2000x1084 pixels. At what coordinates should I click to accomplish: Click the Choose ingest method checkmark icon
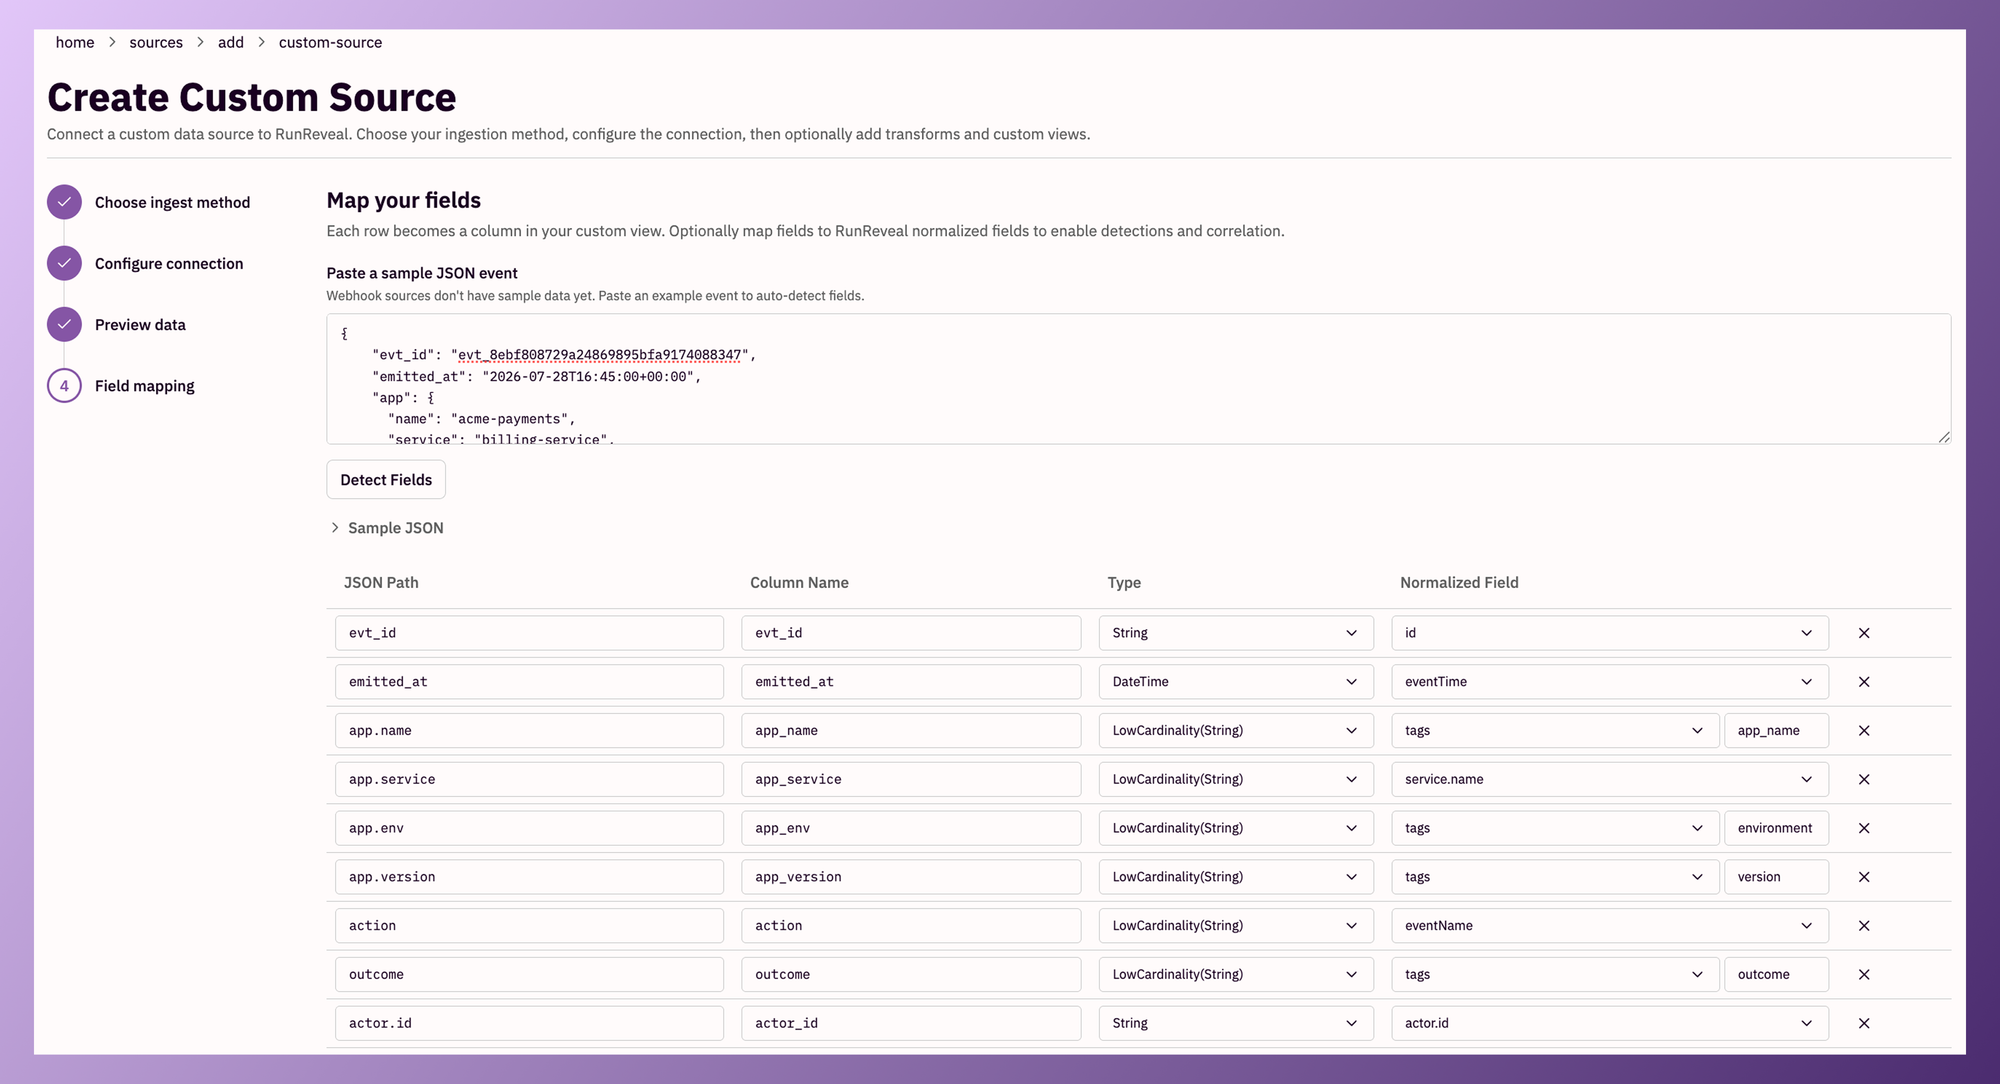pos(64,202)
